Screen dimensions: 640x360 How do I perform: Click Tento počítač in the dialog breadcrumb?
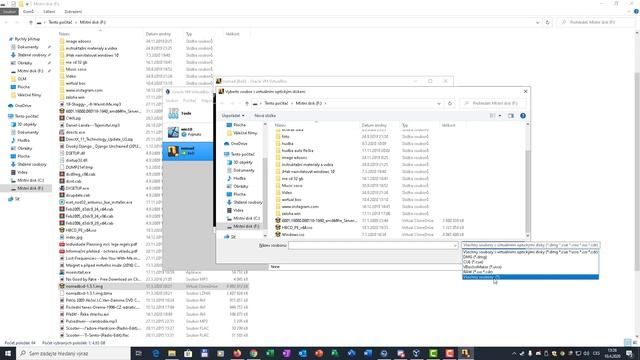pyautogui.click(x=276, y=103)
